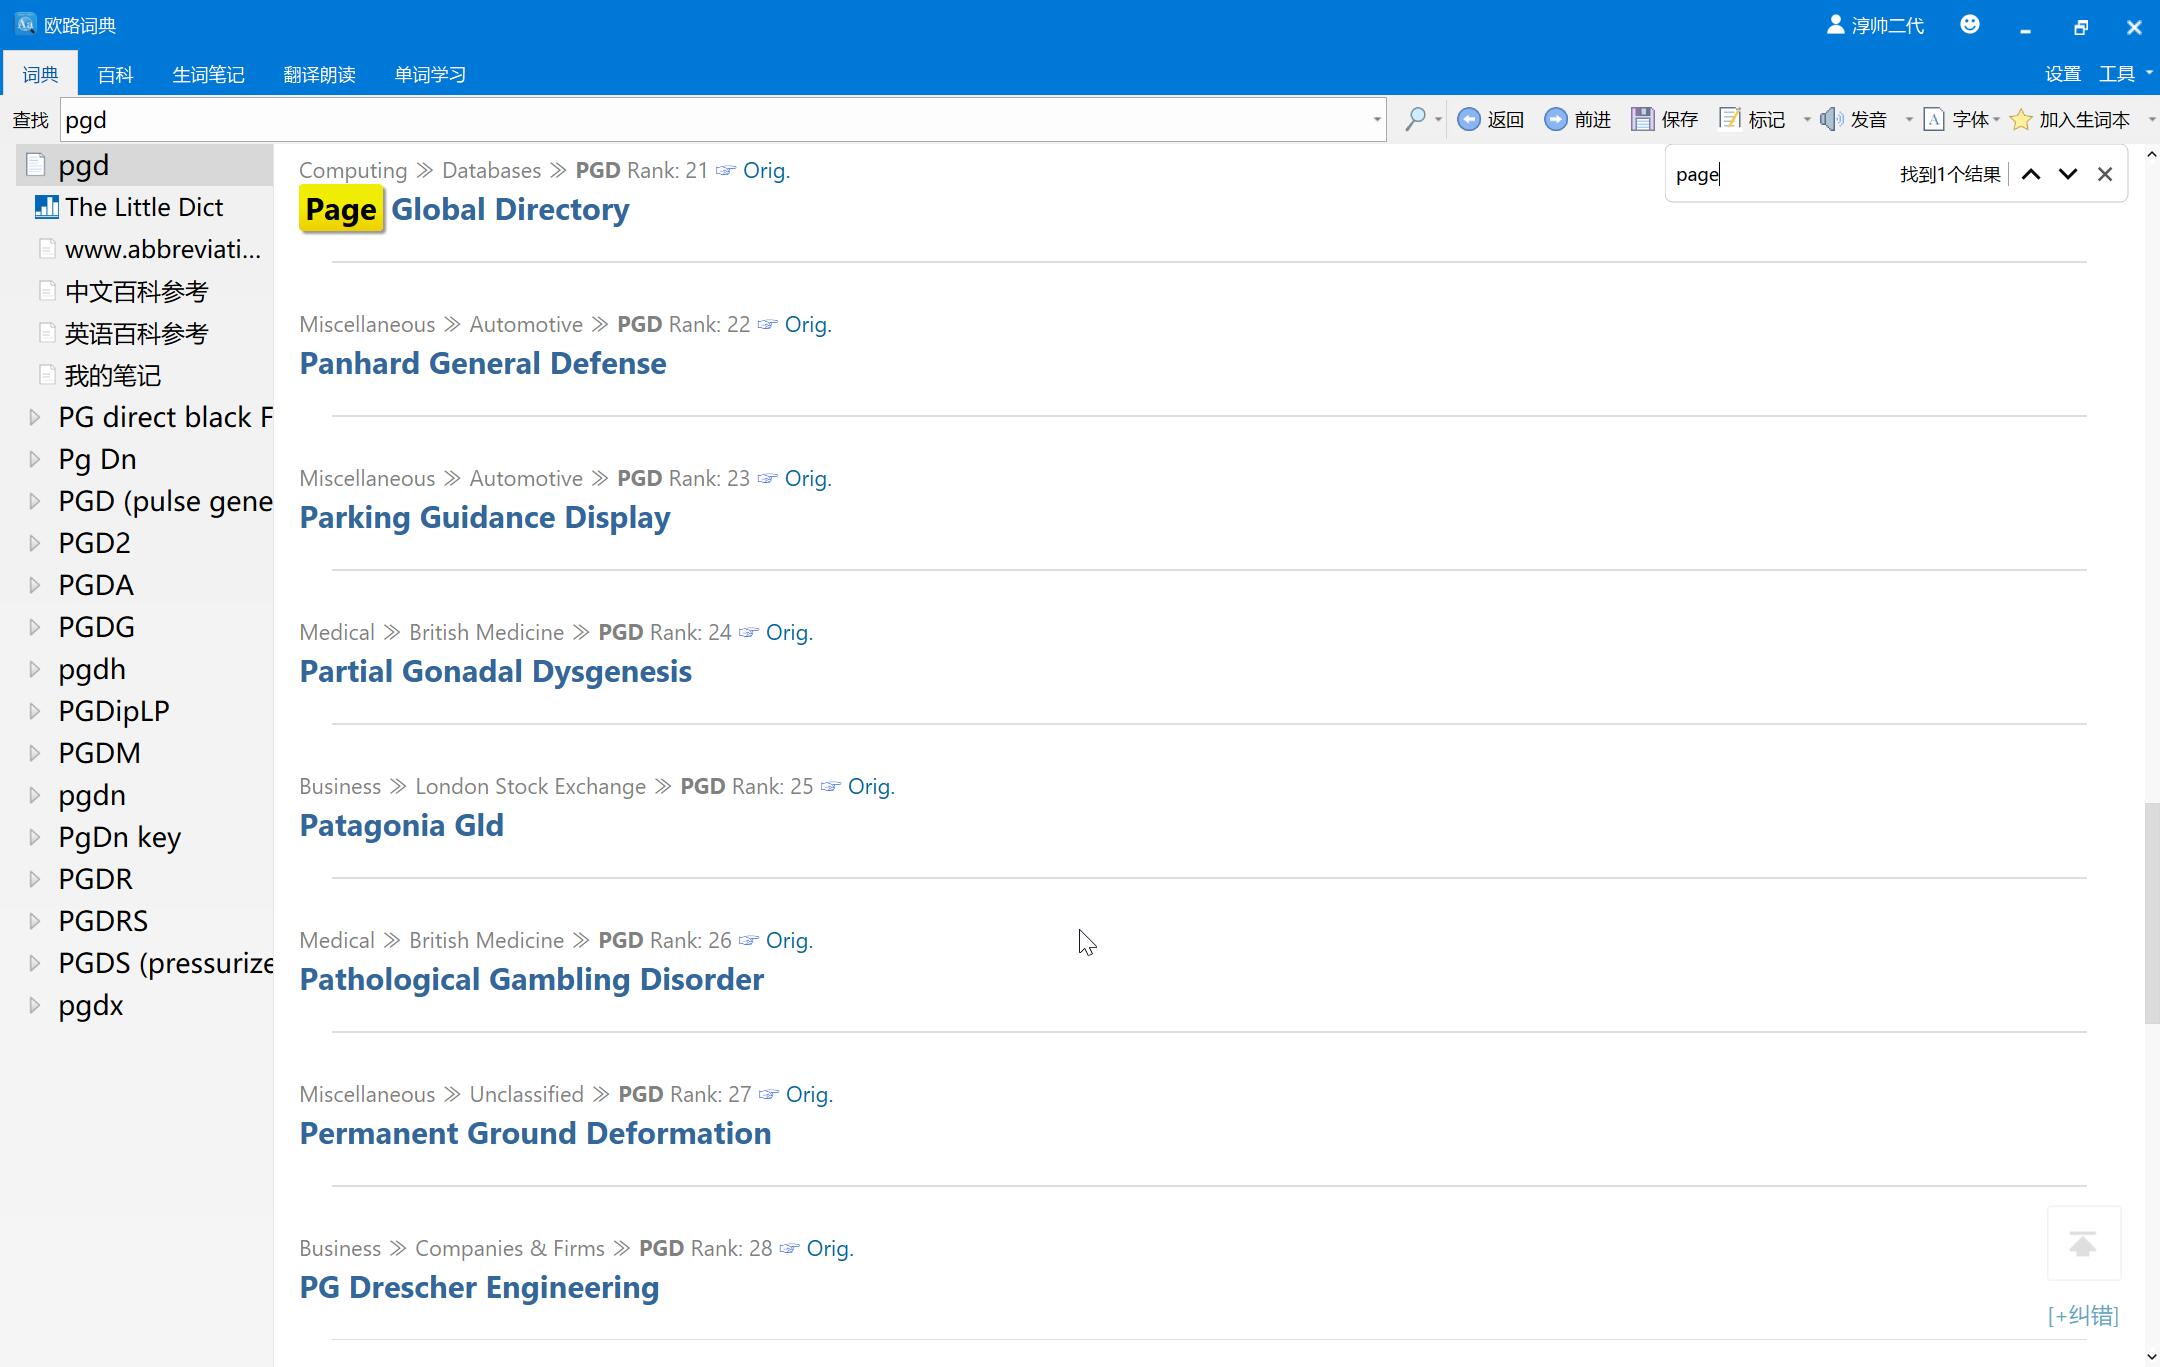Switch to the 百科 tab
This screenshot has height=1367, width=2160.
tap(115, 75)
